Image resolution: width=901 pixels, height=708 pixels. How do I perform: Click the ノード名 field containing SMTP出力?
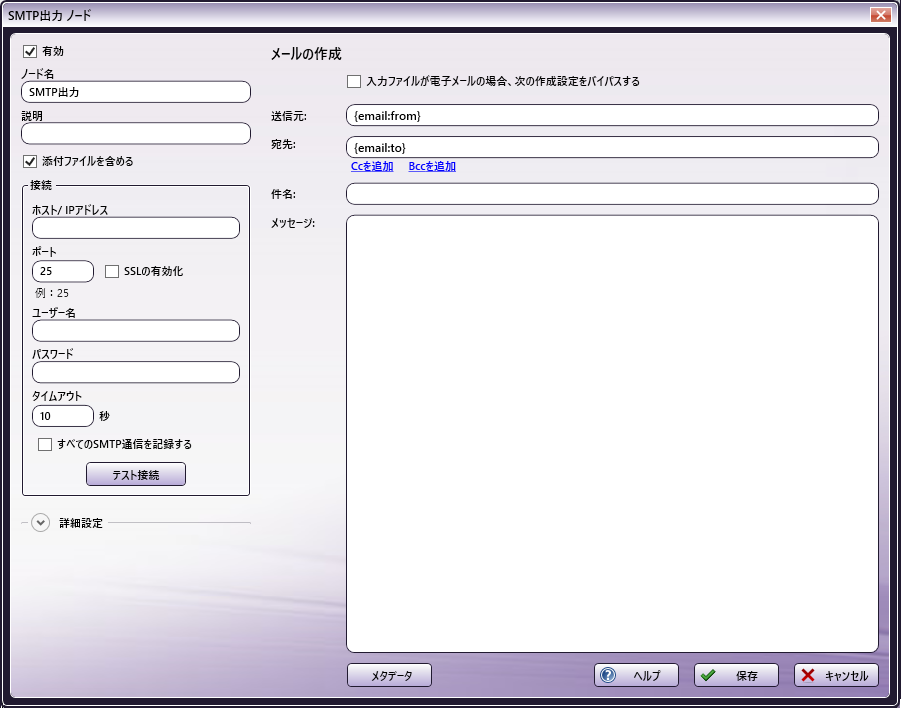pos(136,92)
